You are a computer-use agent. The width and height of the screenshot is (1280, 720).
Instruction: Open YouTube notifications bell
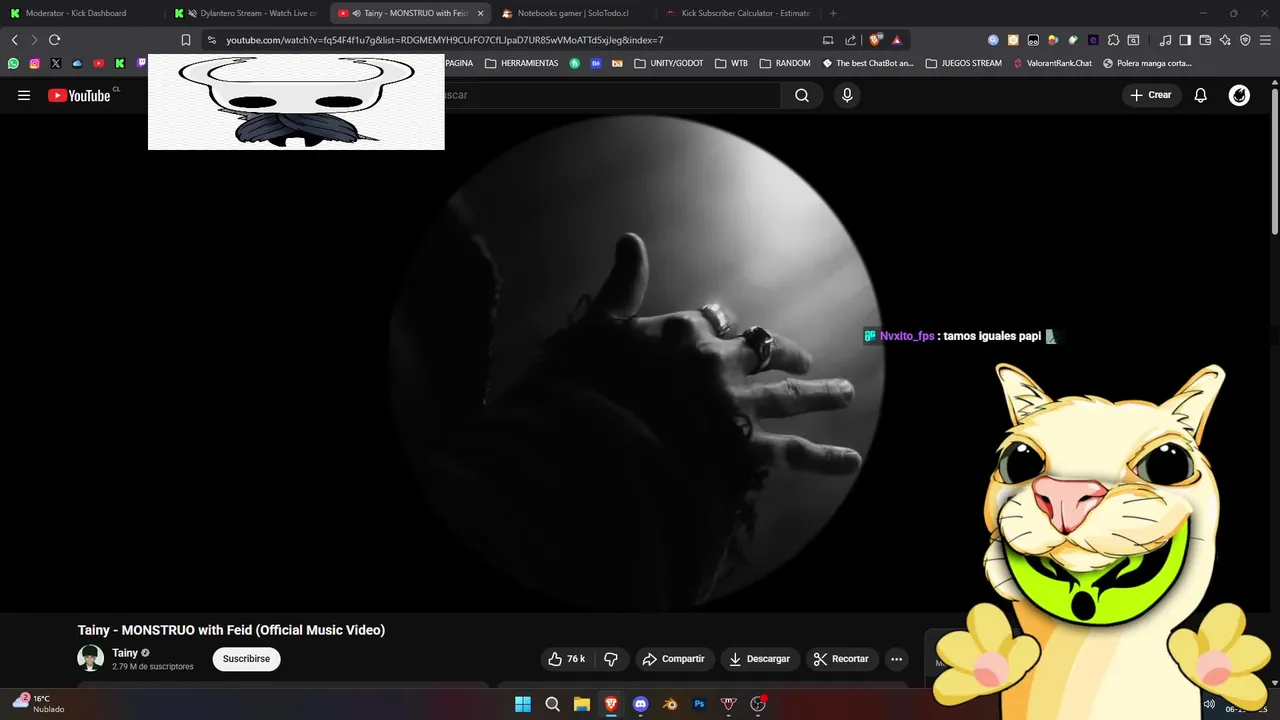coord(1201,95)
